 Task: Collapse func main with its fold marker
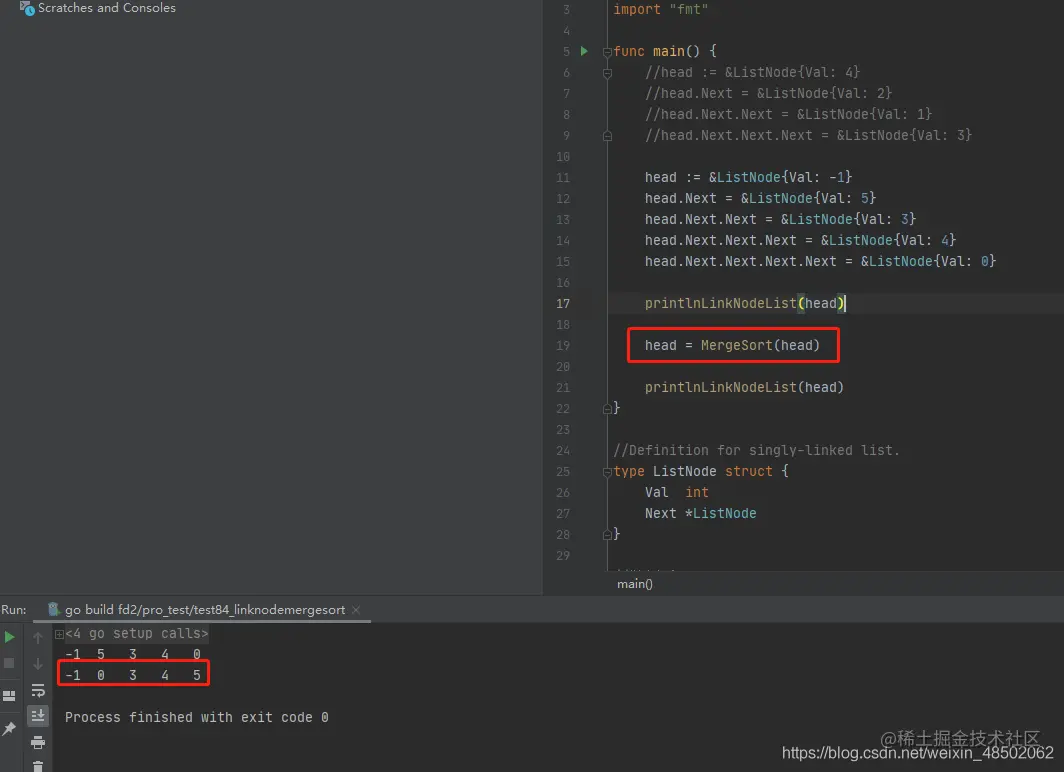tap(607, 52)
